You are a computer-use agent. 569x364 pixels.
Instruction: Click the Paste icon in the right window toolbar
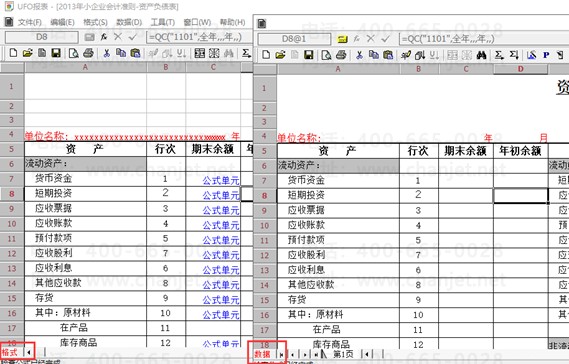point(388,55)
